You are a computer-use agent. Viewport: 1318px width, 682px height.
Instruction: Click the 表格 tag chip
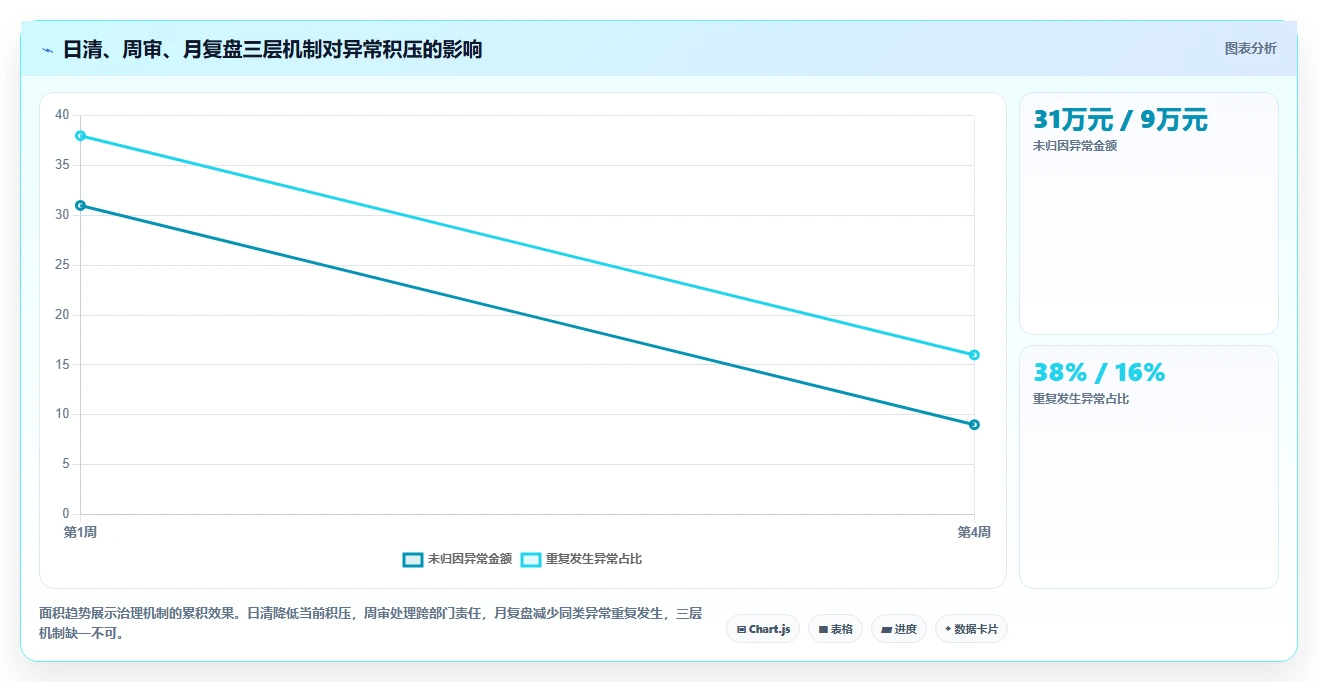pos(835,629)
